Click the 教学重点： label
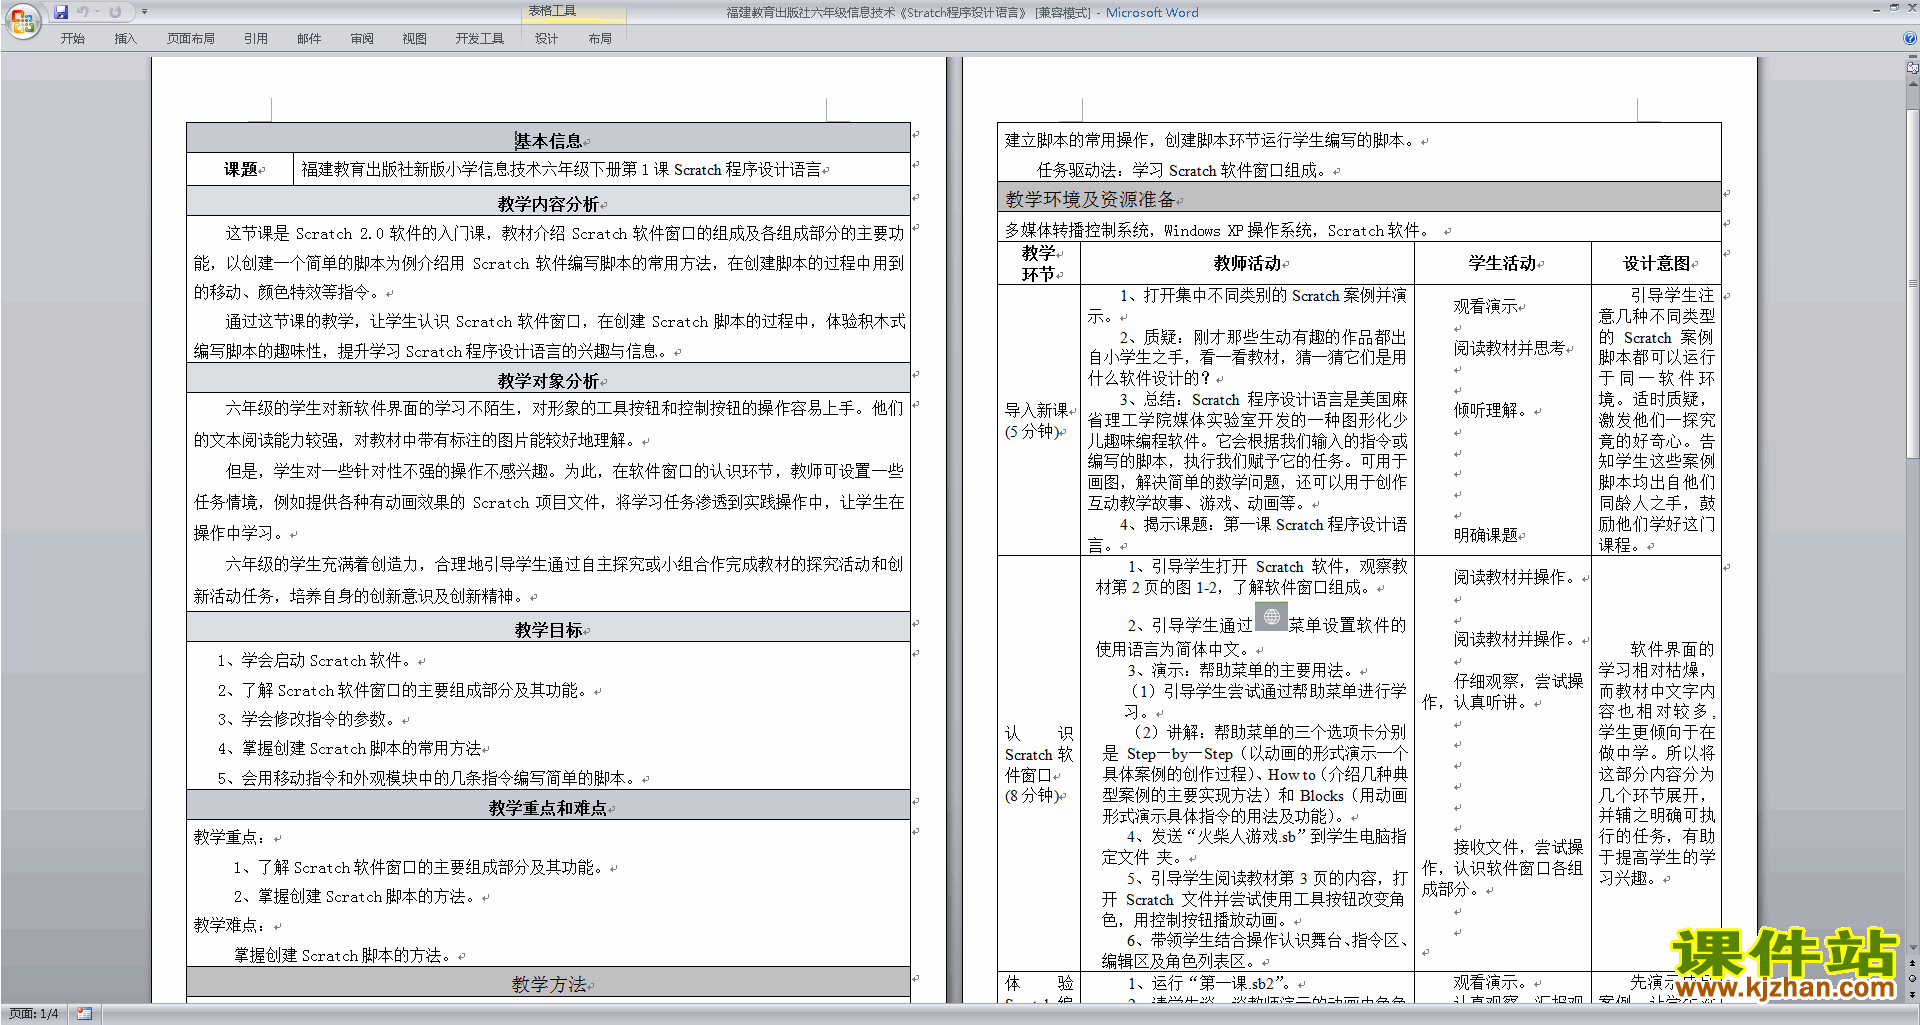This screenshot has width=1920, height=1025. click(229, 837)
